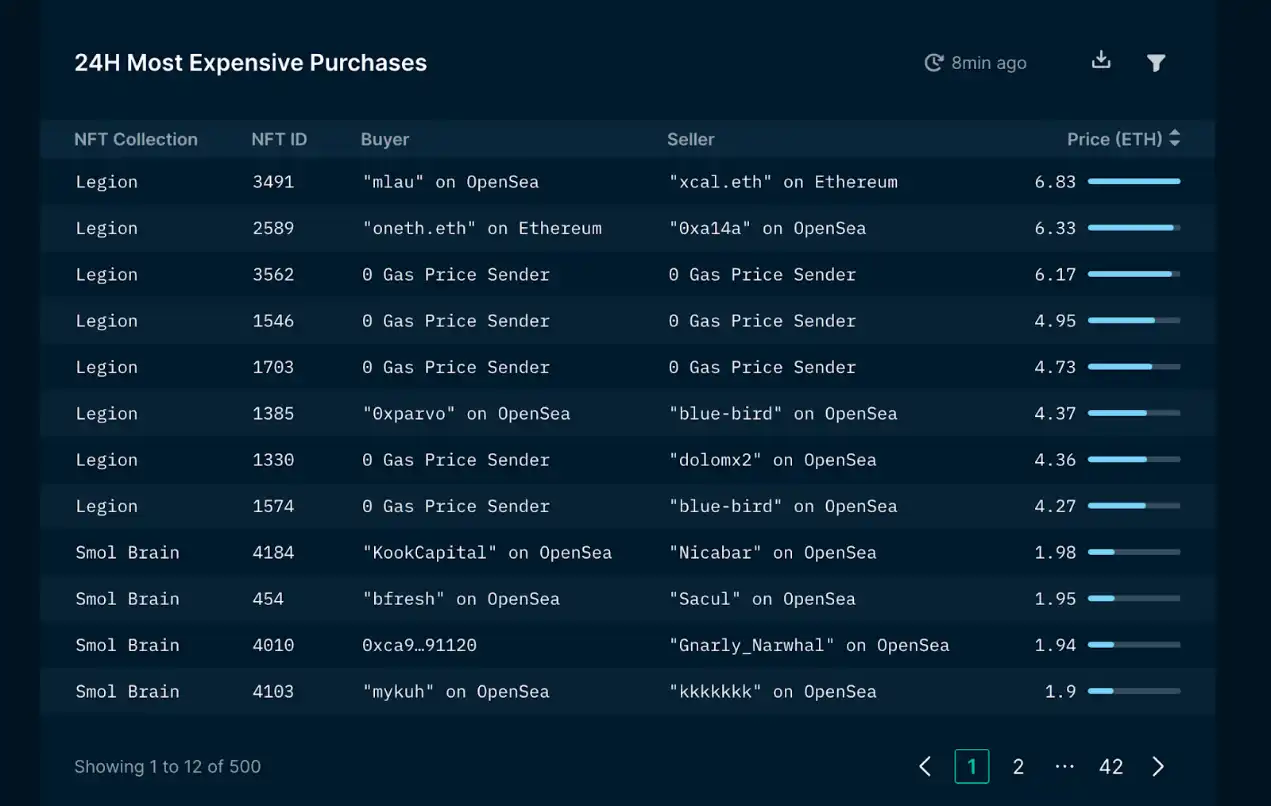Screen dimensions: 1271x806
Task: Click NFT ID 3491
Action: 273,182
